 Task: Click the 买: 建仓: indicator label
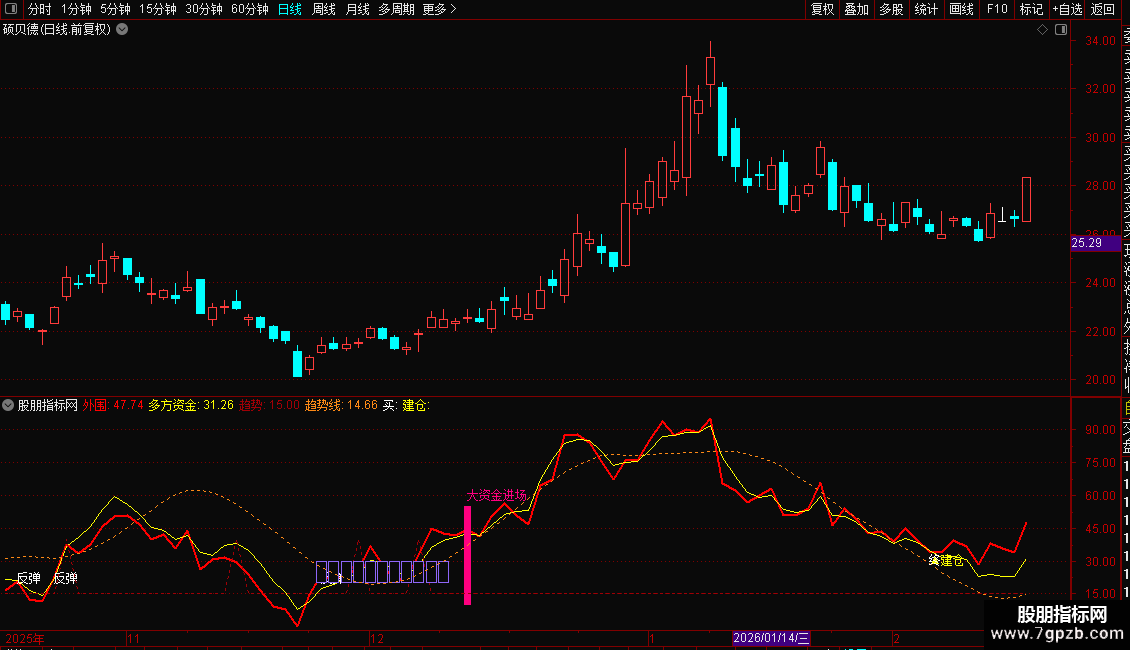coord(406,406)
